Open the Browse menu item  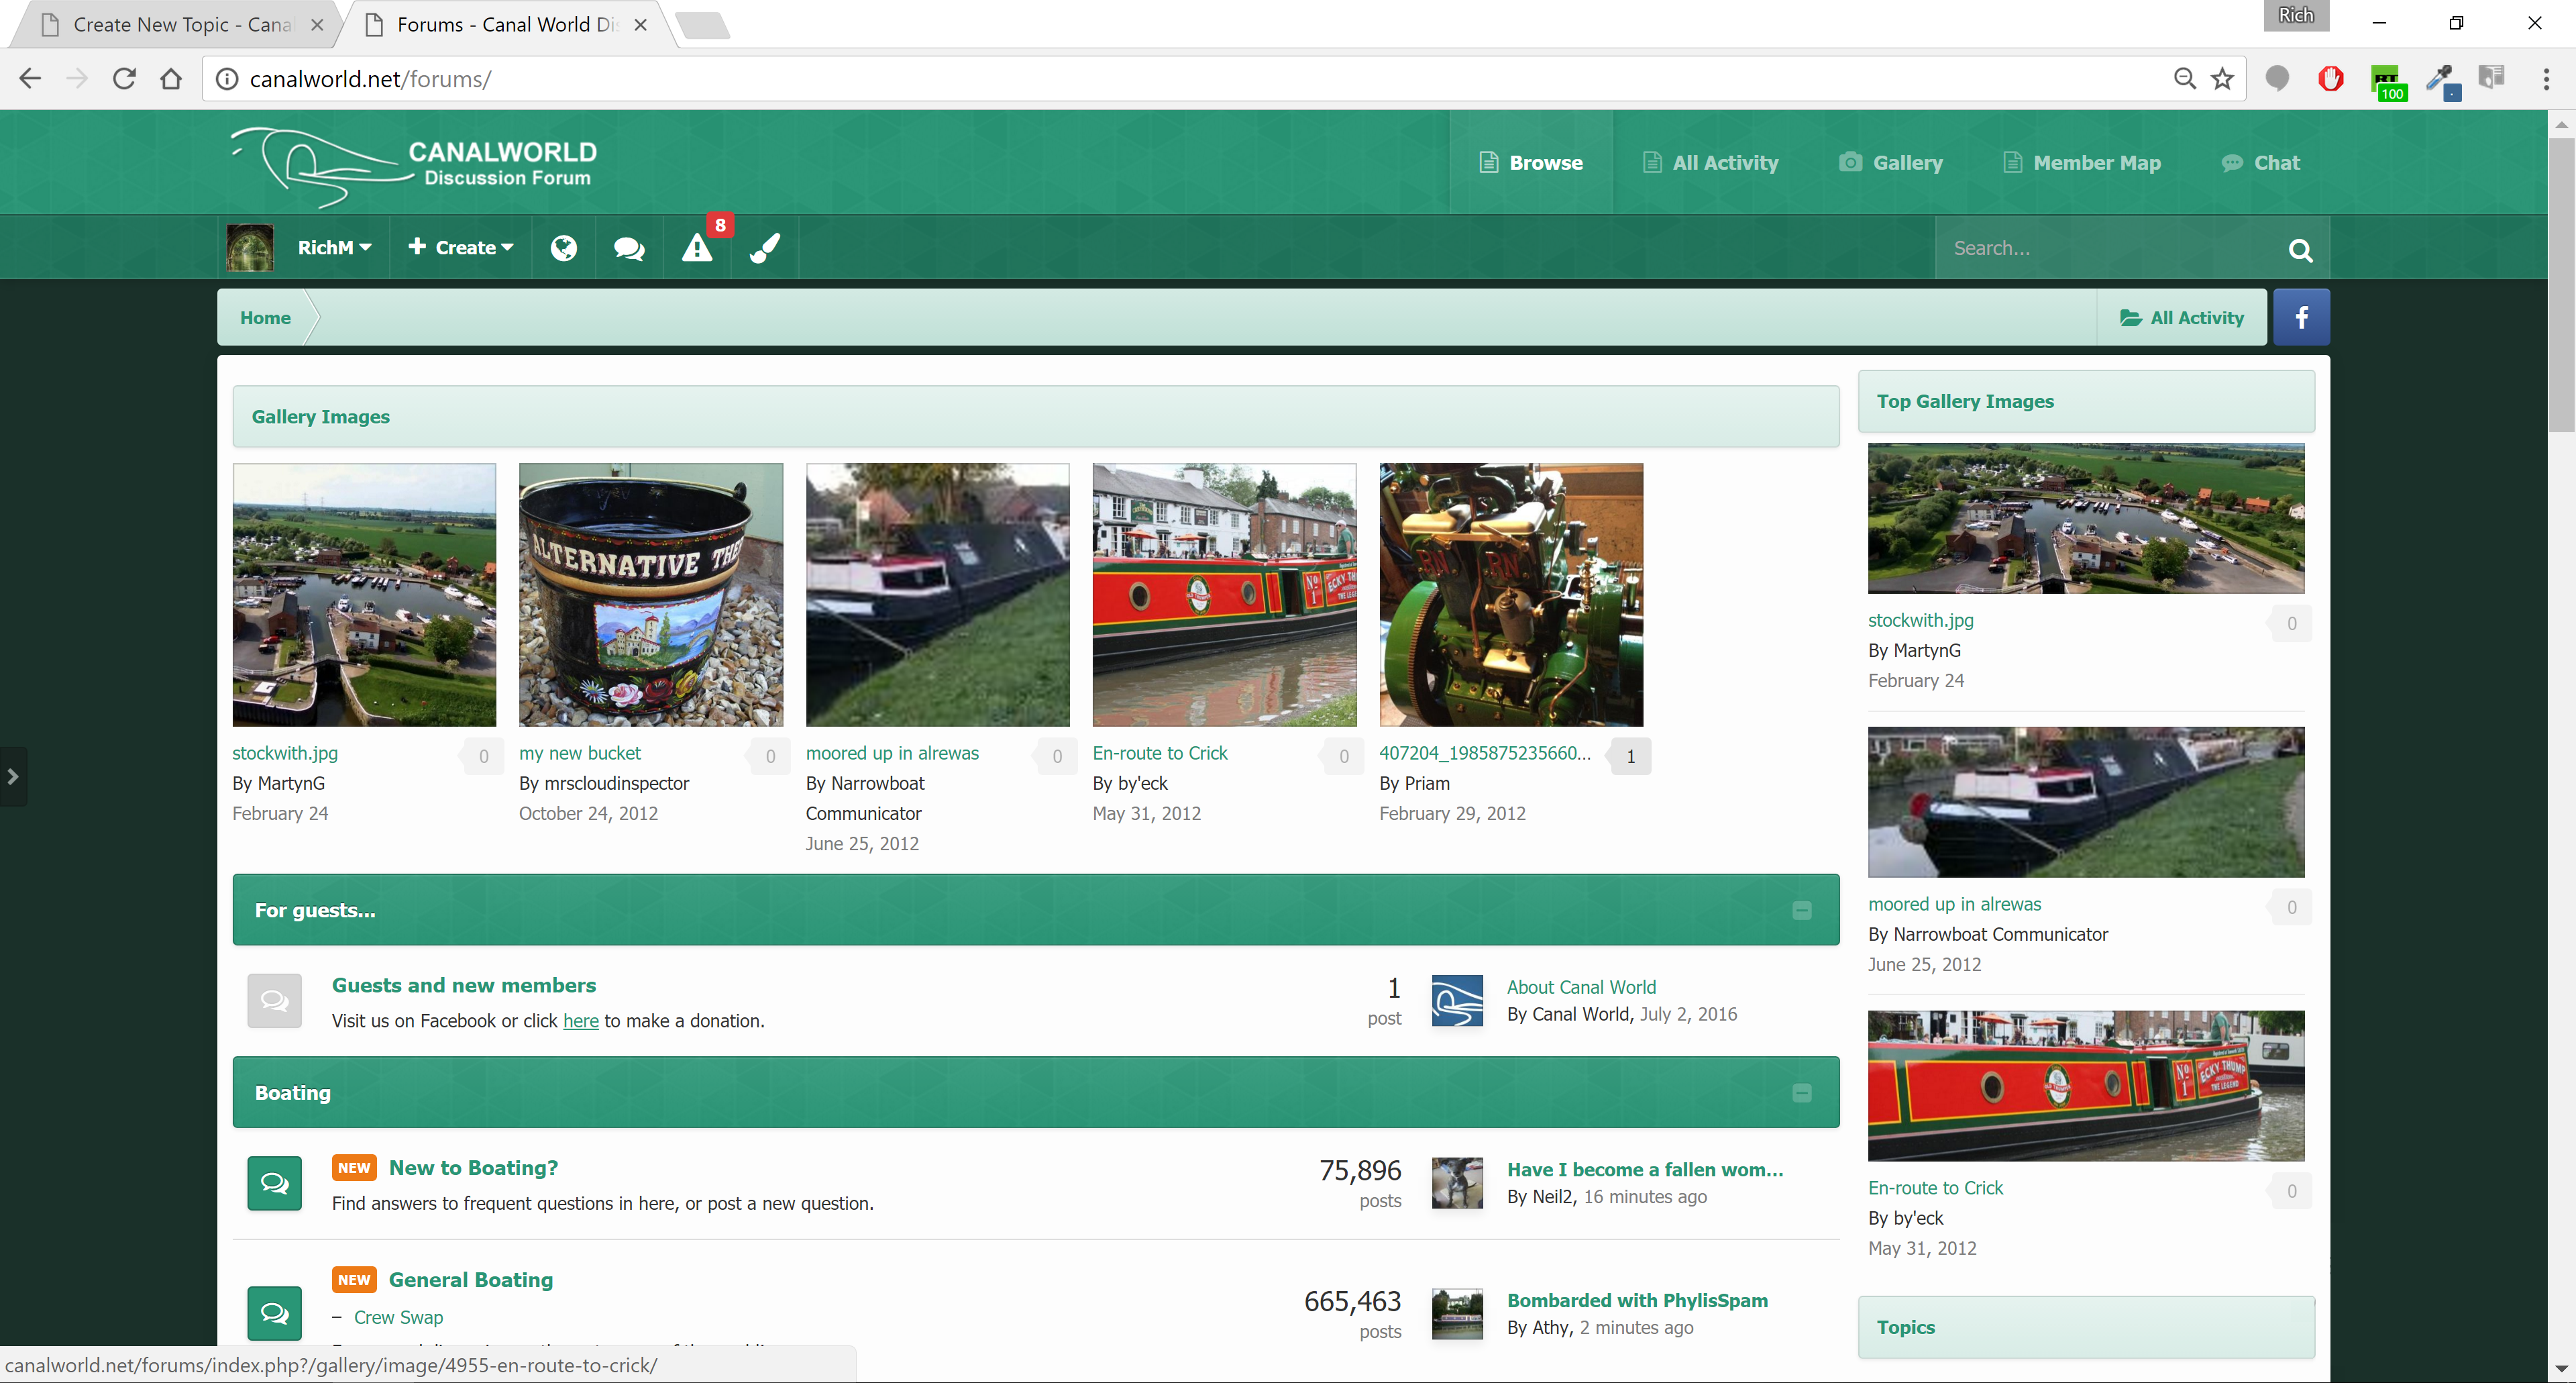[1531, 162]
